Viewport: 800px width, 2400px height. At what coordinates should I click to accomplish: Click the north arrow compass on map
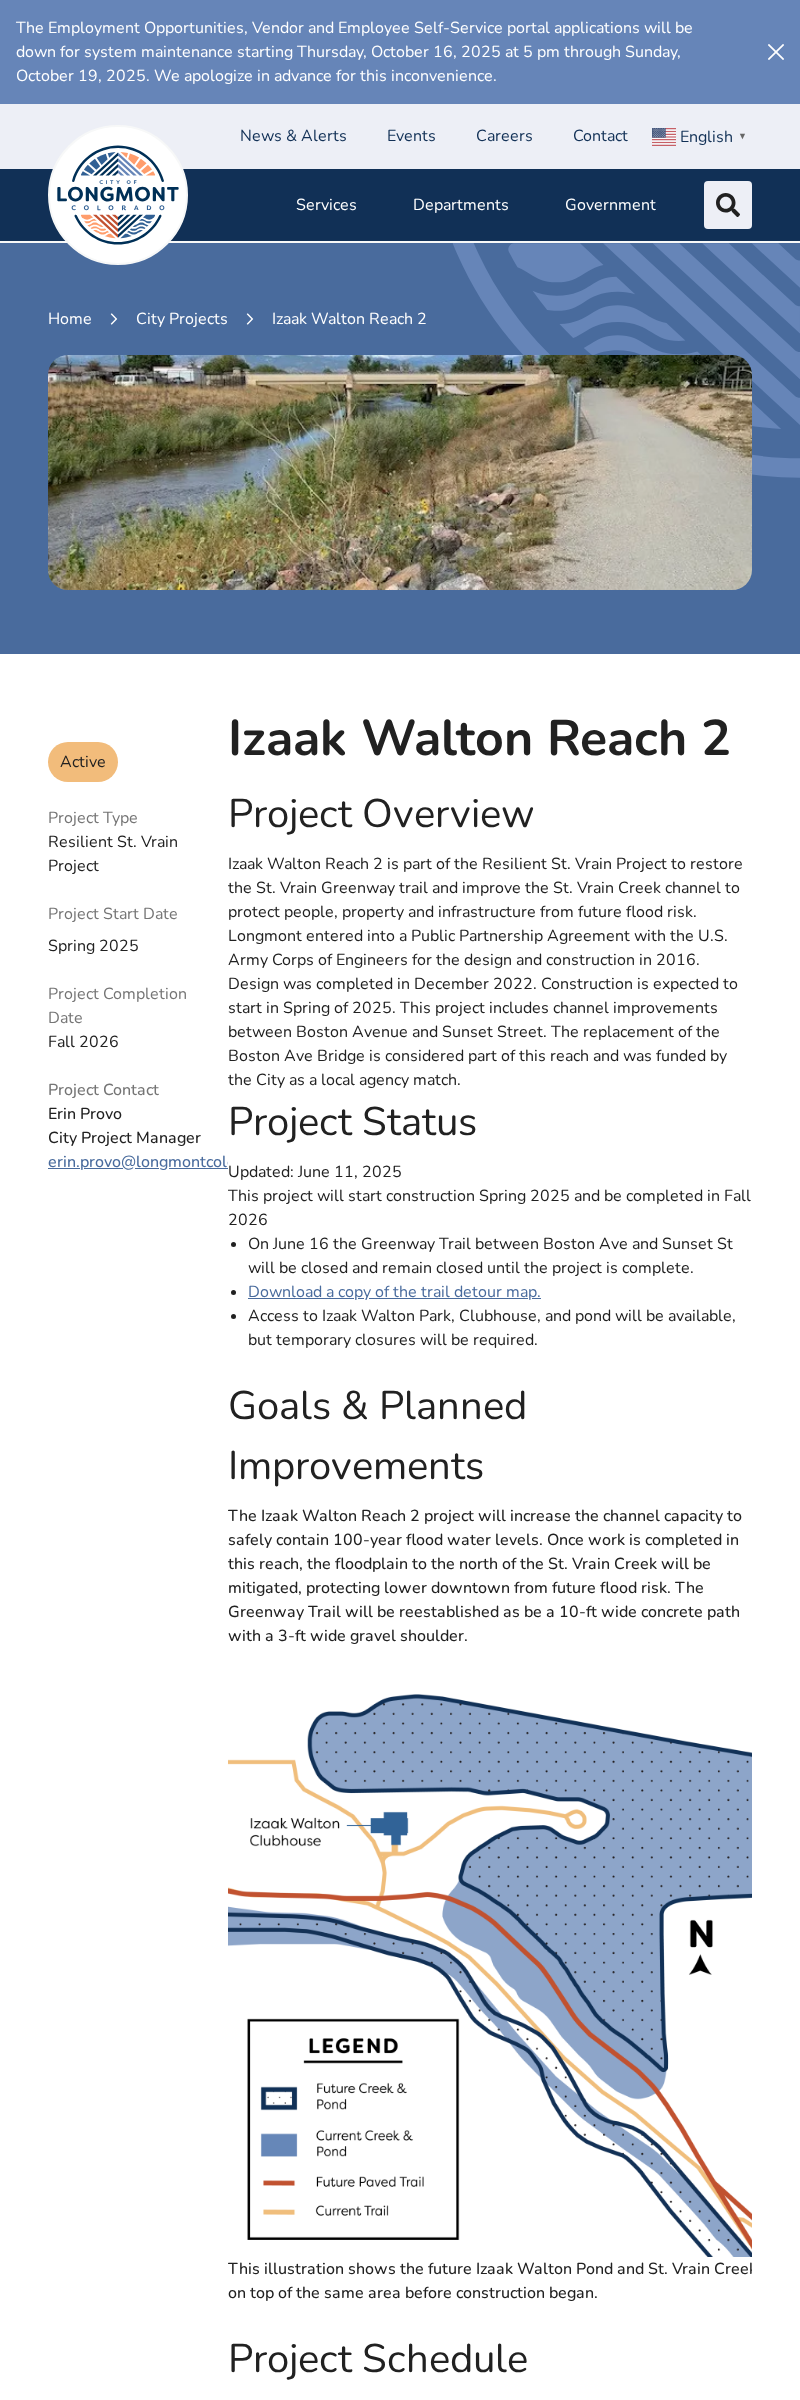tap(701, 1946)
